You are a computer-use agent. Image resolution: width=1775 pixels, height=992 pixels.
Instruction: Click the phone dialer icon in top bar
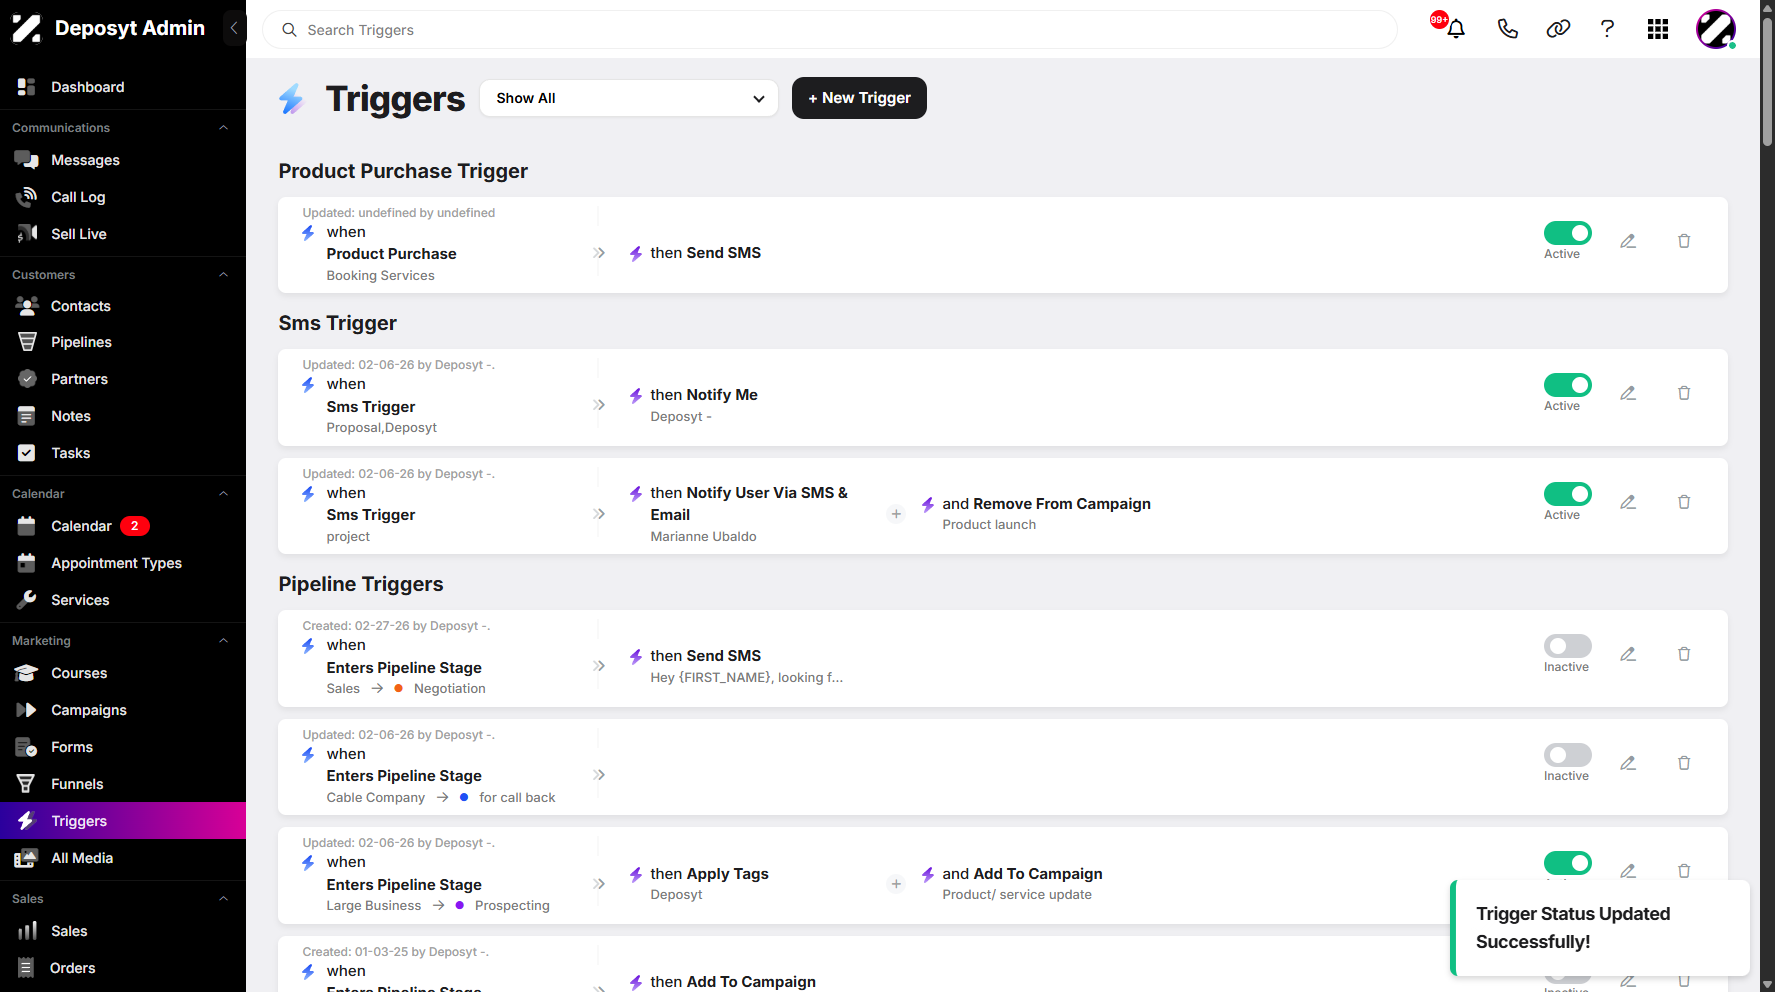1508,29
